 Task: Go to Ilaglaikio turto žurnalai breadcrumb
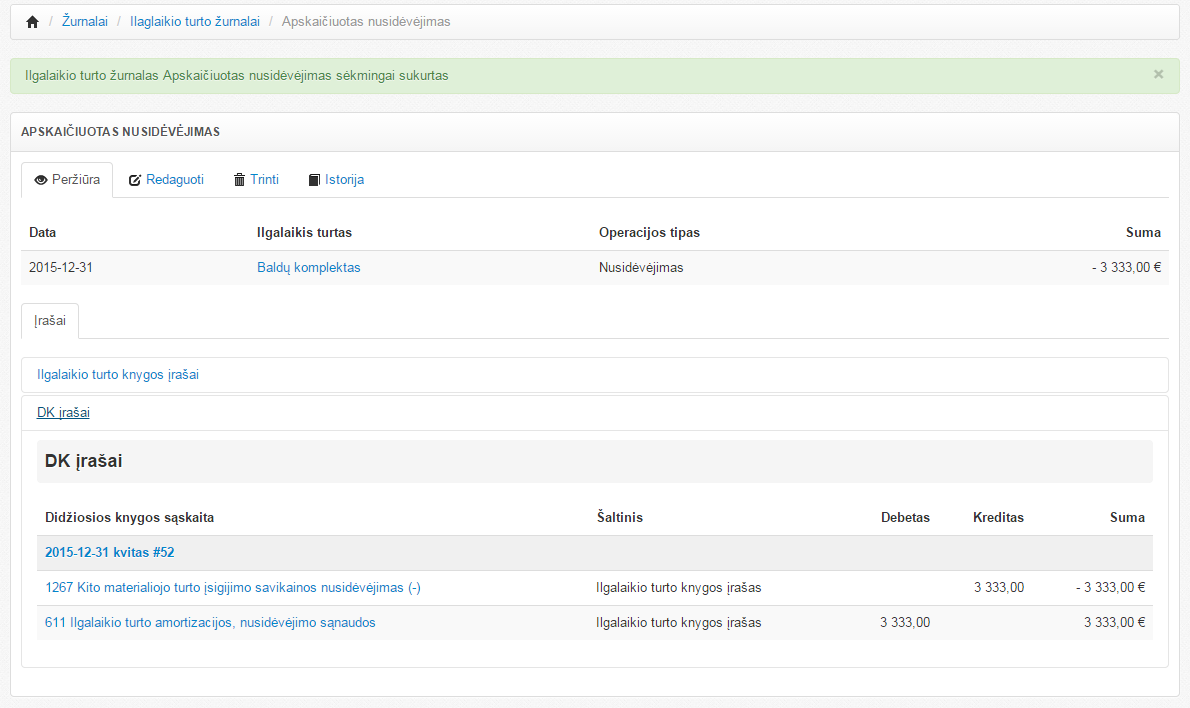click(x=195, y=22)
